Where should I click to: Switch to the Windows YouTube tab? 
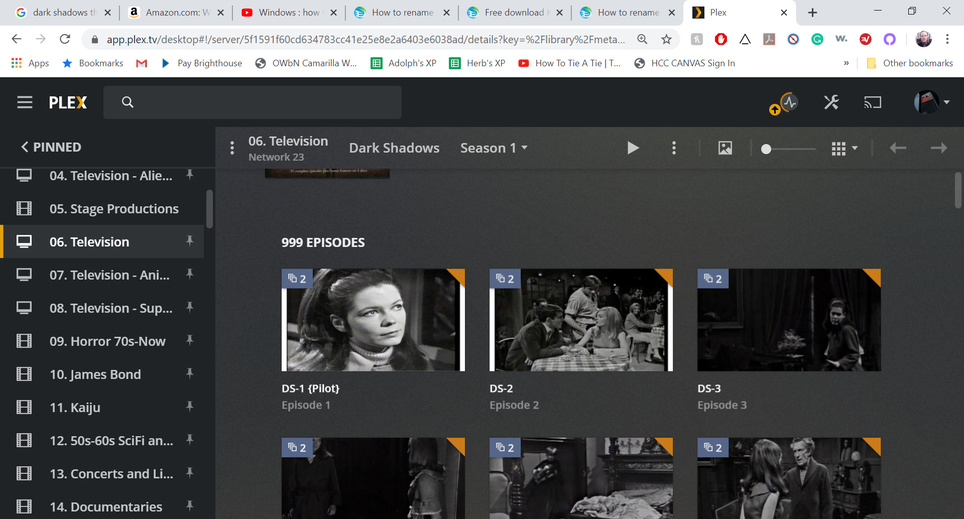coord(288,12)
